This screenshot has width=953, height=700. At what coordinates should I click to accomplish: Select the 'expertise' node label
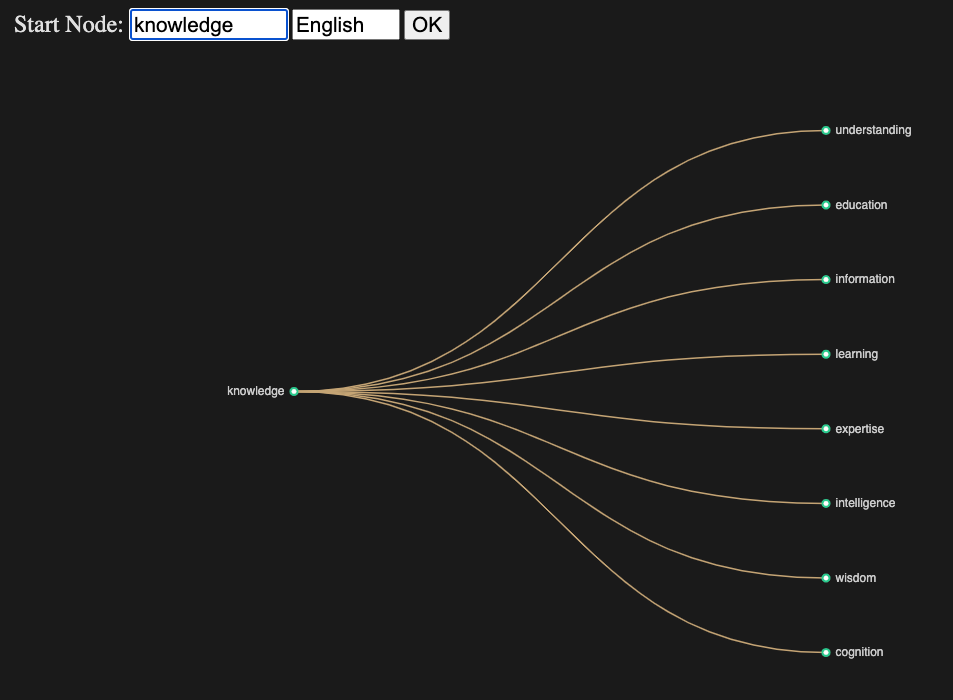pos(859,429)
